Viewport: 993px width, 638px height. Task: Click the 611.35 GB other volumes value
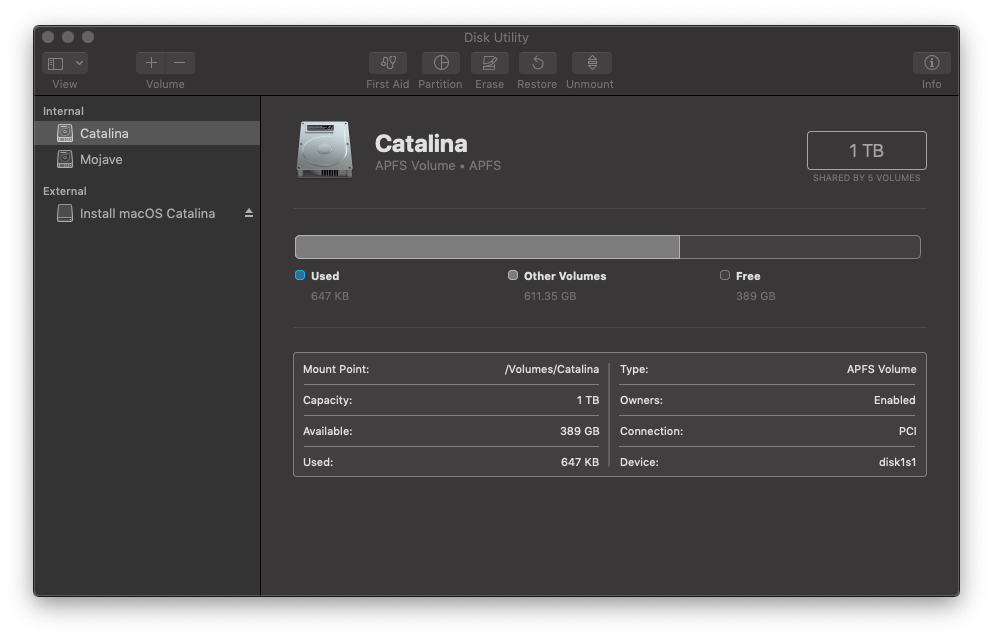pyautogui.click(x=550, y=296)
